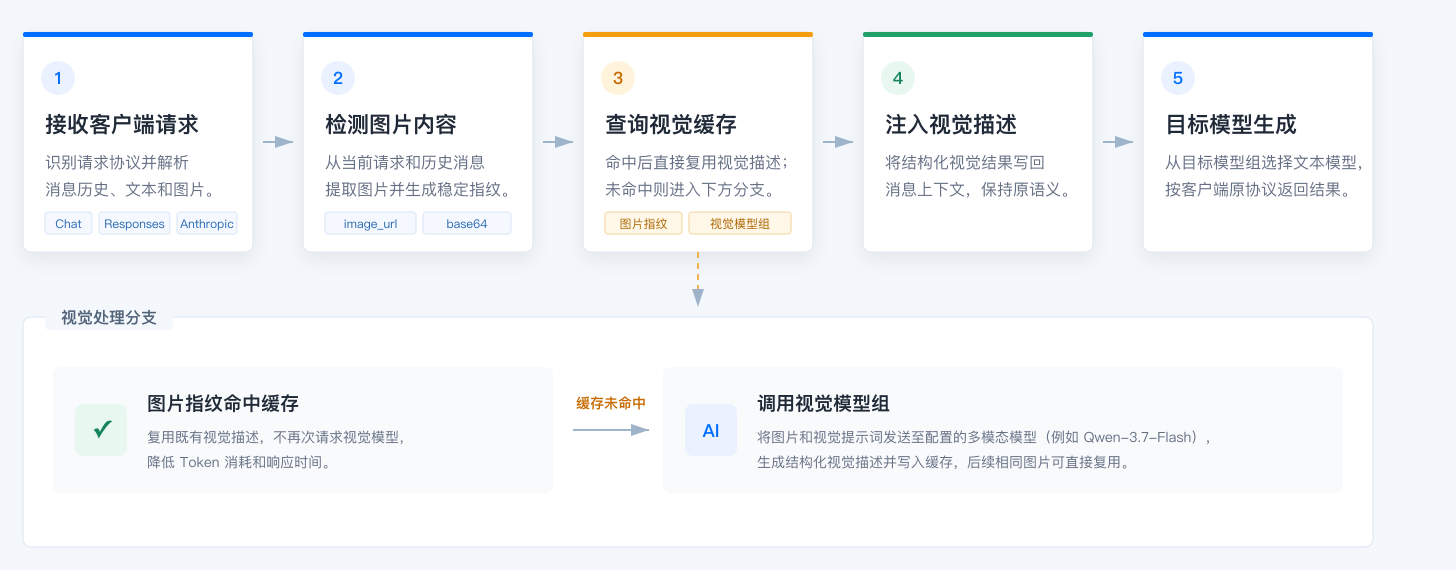Screen dimensions: 1456x570
Task: Click the green step badge number 4
Action: click(898, 78)
